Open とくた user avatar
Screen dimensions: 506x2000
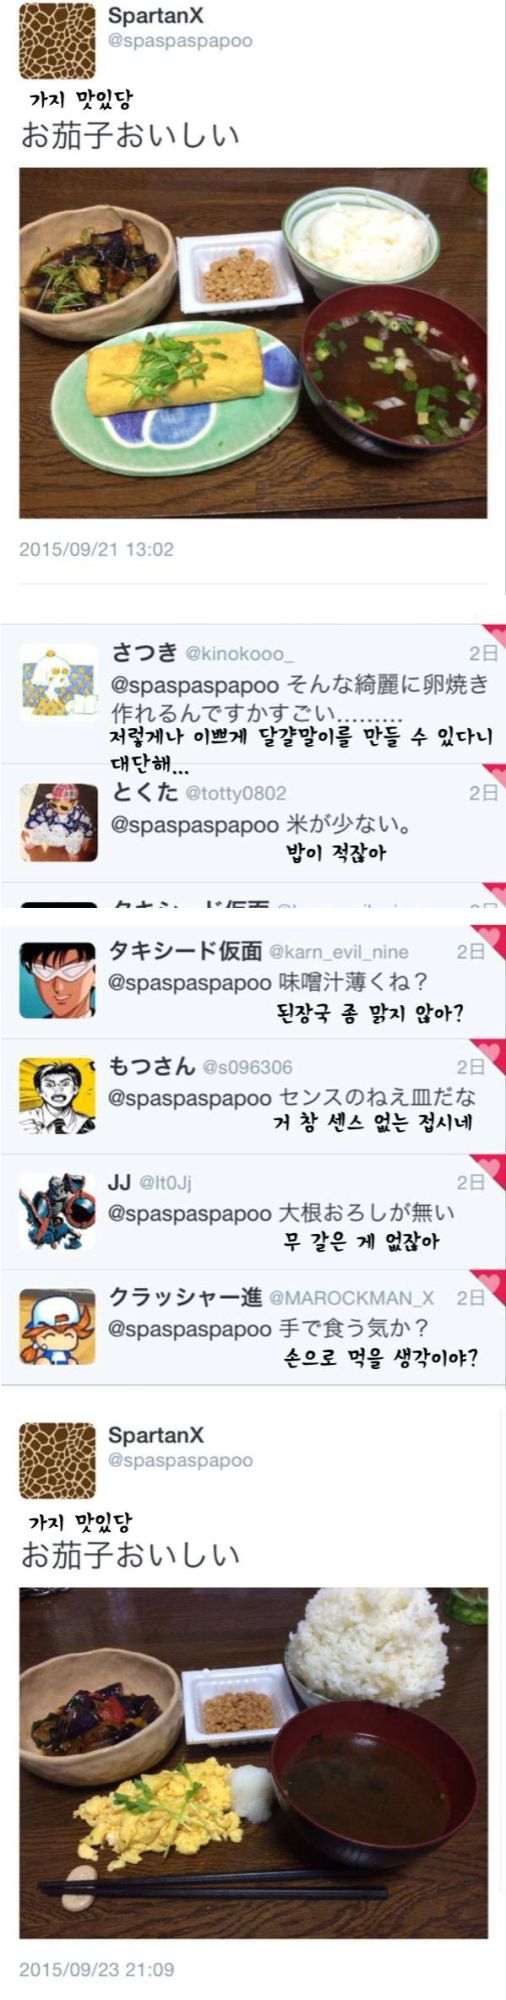(58, 822)
